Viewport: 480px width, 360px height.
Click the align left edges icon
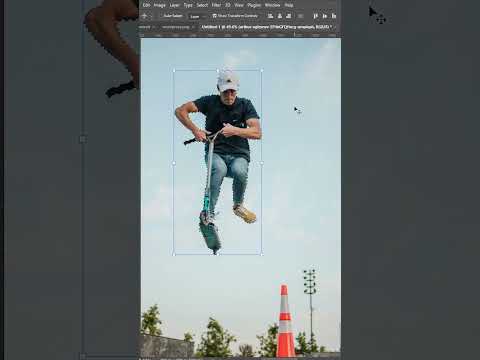271,16
